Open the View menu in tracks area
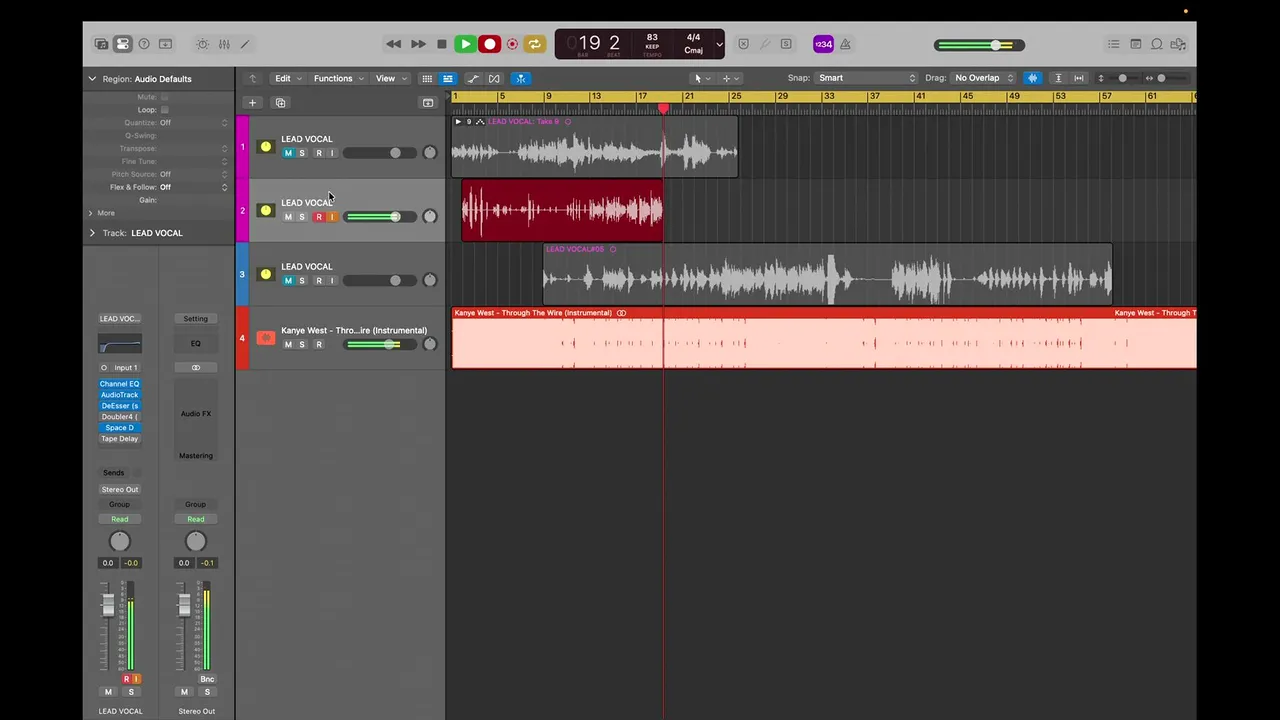The height and width of the screenshot is (720, 1280). click(x=389, y=78)
